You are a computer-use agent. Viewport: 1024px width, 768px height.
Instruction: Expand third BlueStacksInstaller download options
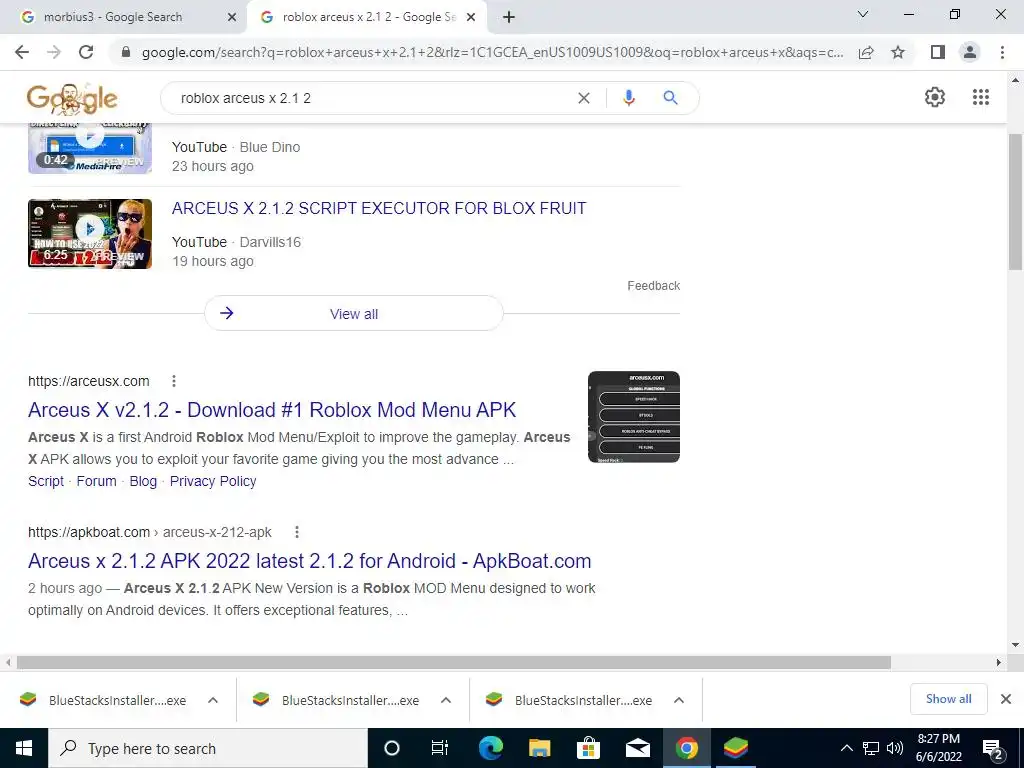tap(679, 700)
